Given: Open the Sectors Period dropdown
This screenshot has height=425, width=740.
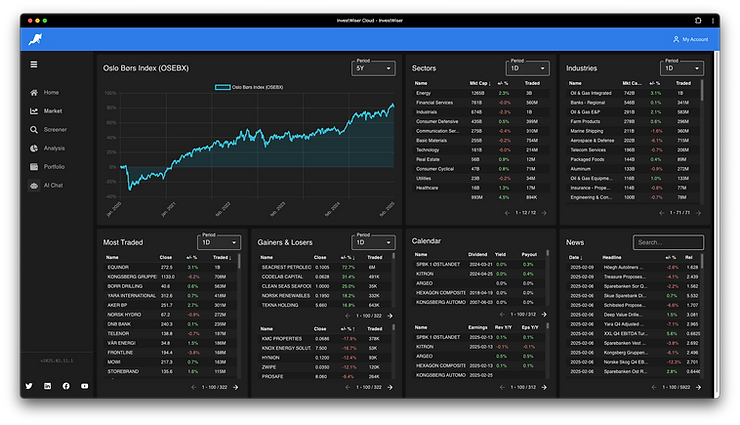Looking at the screenshot, I should point(527,68).
